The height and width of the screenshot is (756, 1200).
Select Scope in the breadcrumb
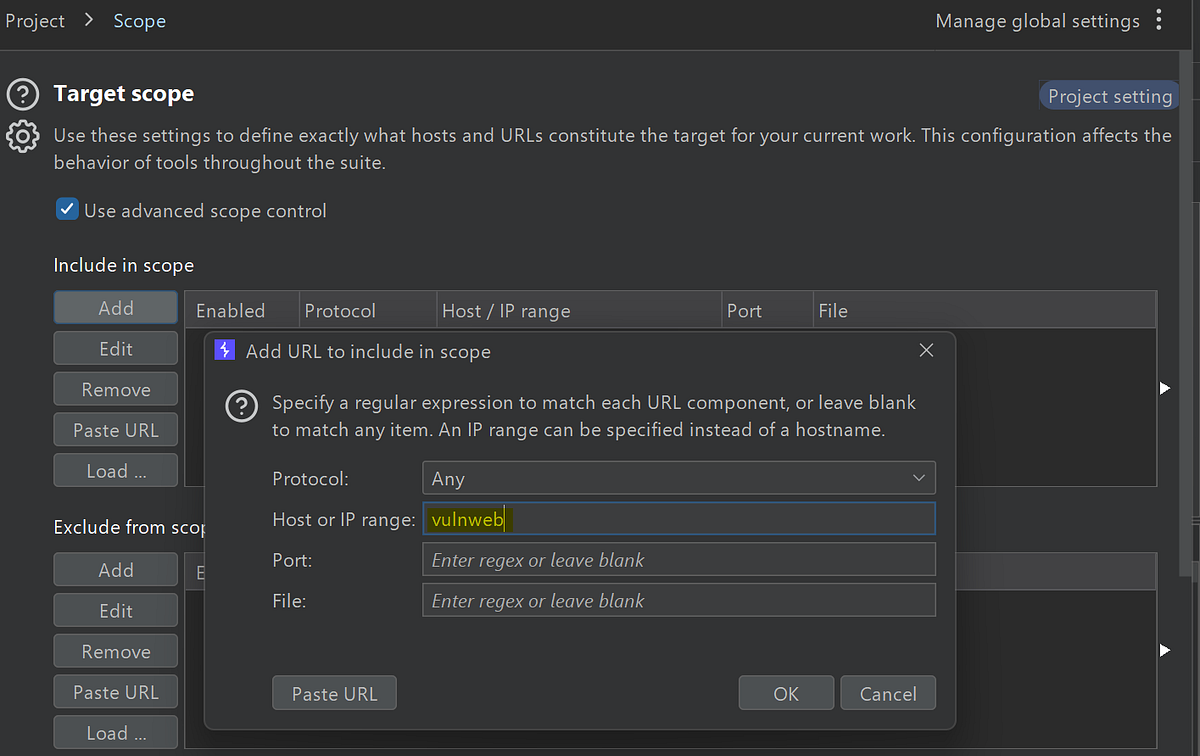139,20
